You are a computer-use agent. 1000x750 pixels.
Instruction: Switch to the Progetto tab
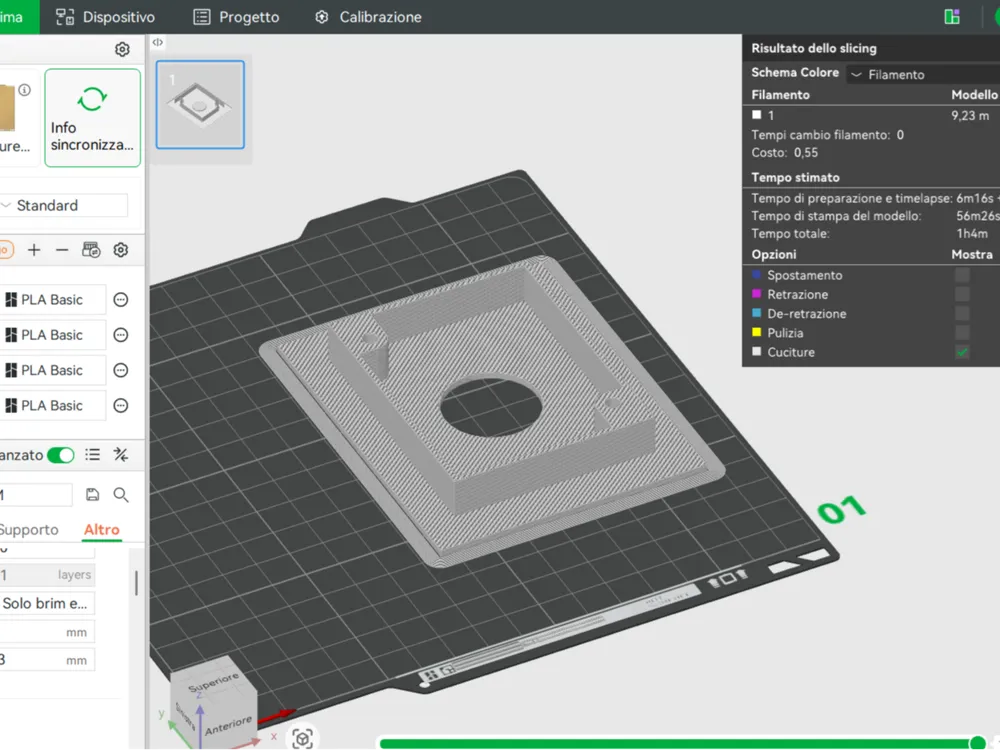(x=237, y=17)
